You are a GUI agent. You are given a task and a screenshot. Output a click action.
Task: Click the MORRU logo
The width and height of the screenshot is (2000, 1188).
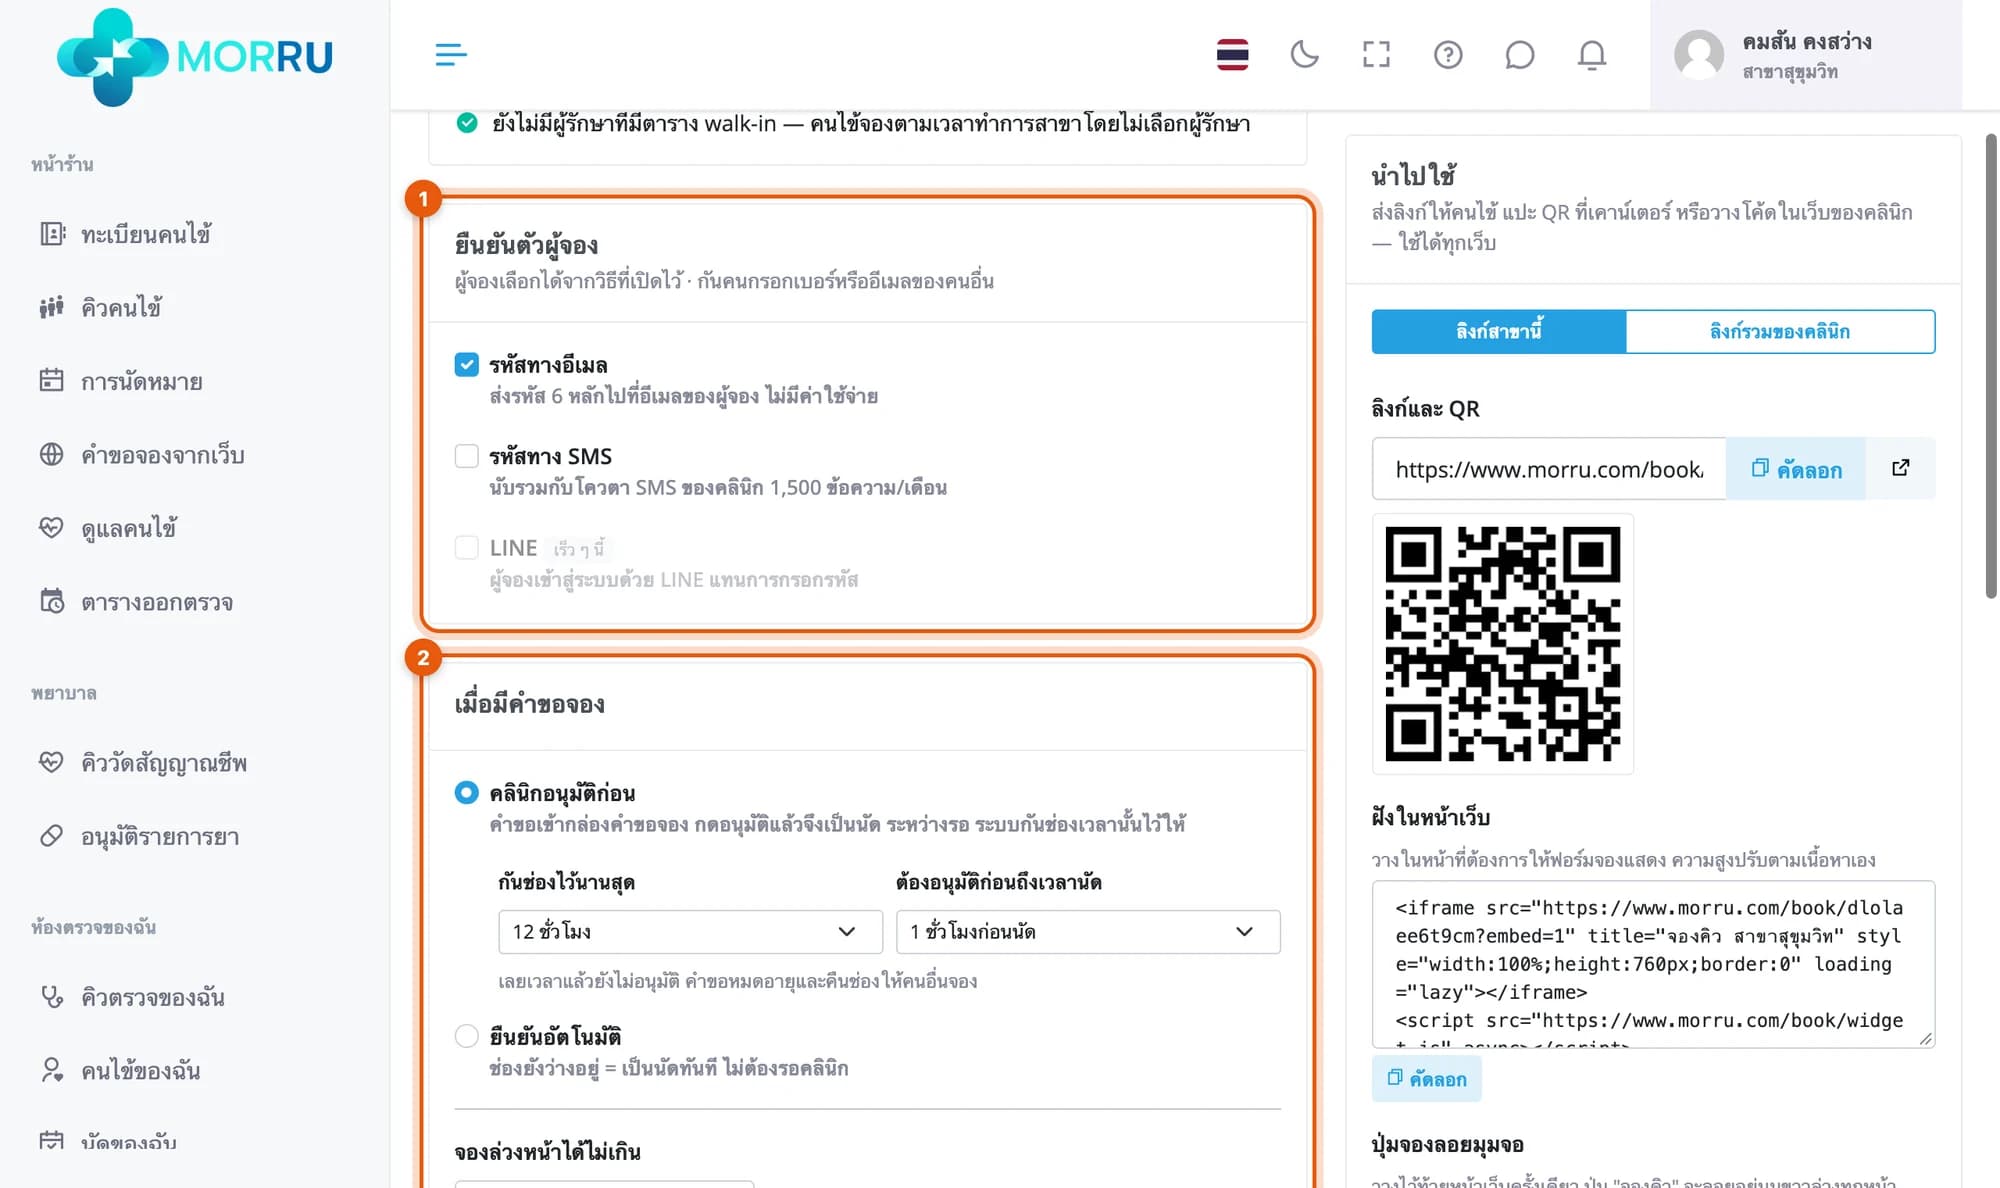pyautogui.click(x=195, y=56)
